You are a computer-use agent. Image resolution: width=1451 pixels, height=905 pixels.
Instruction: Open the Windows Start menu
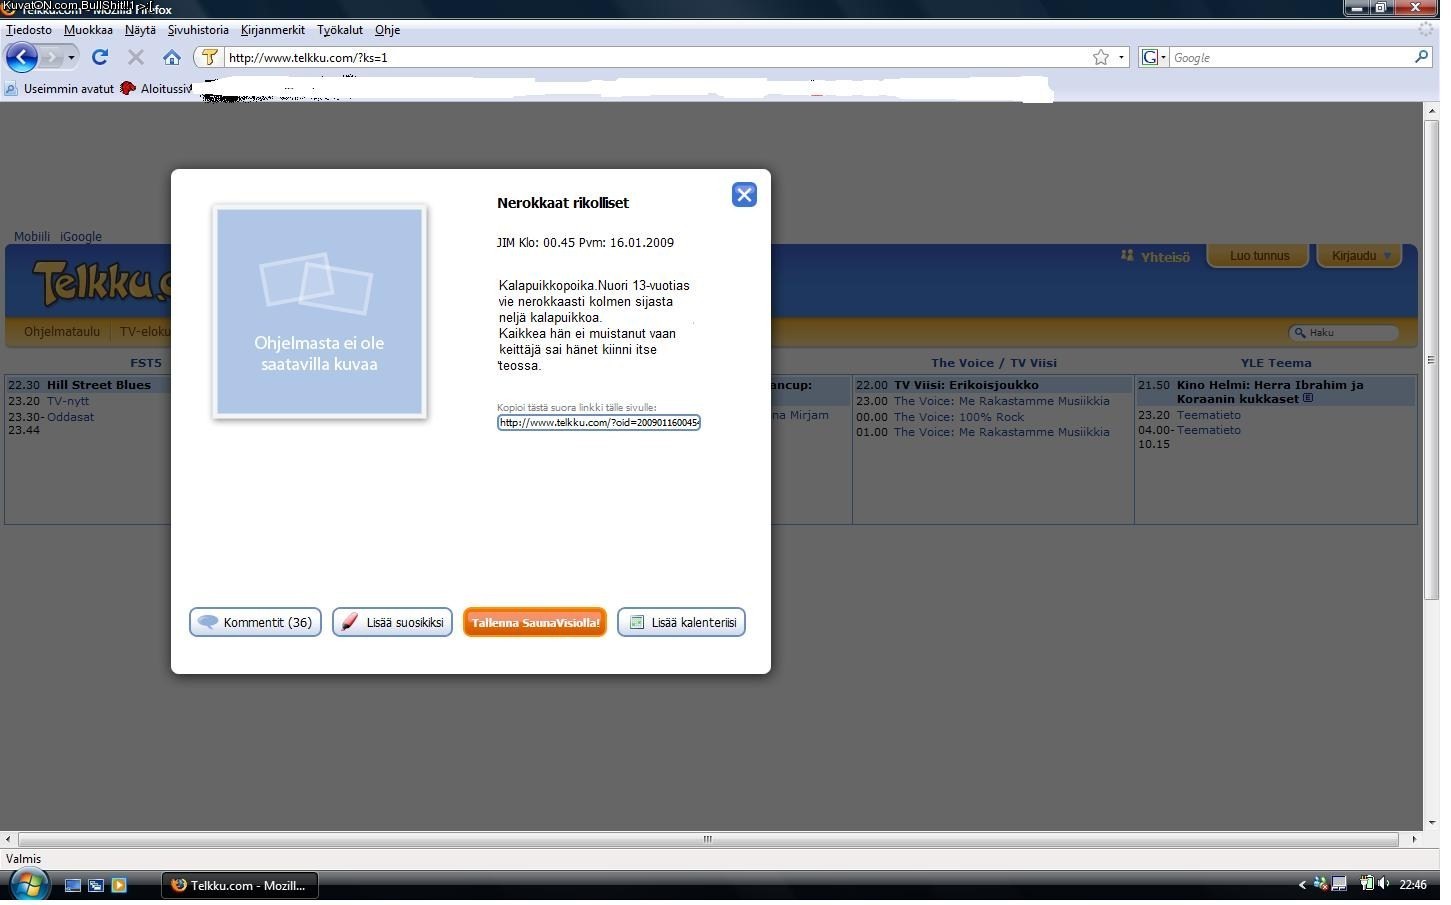click(28, 885)
